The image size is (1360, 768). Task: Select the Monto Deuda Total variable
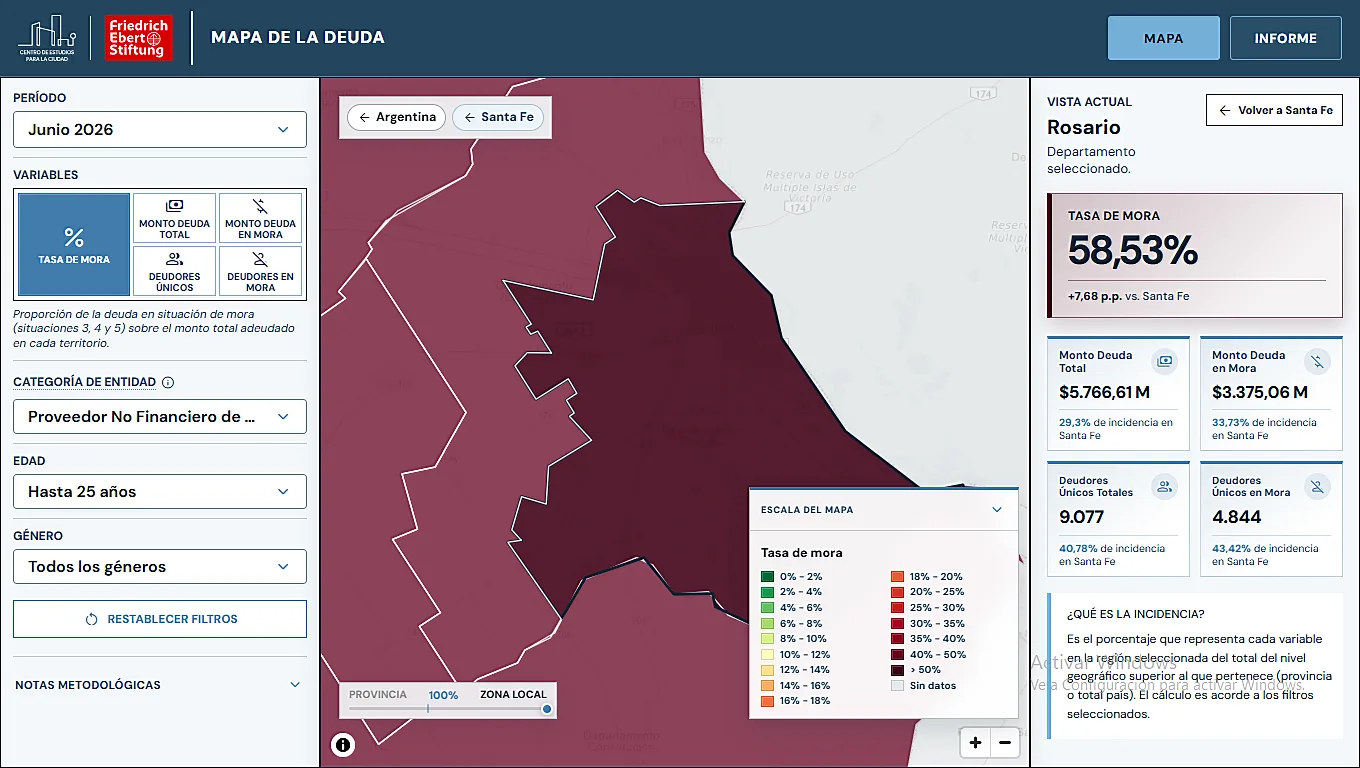pos(174,218)
